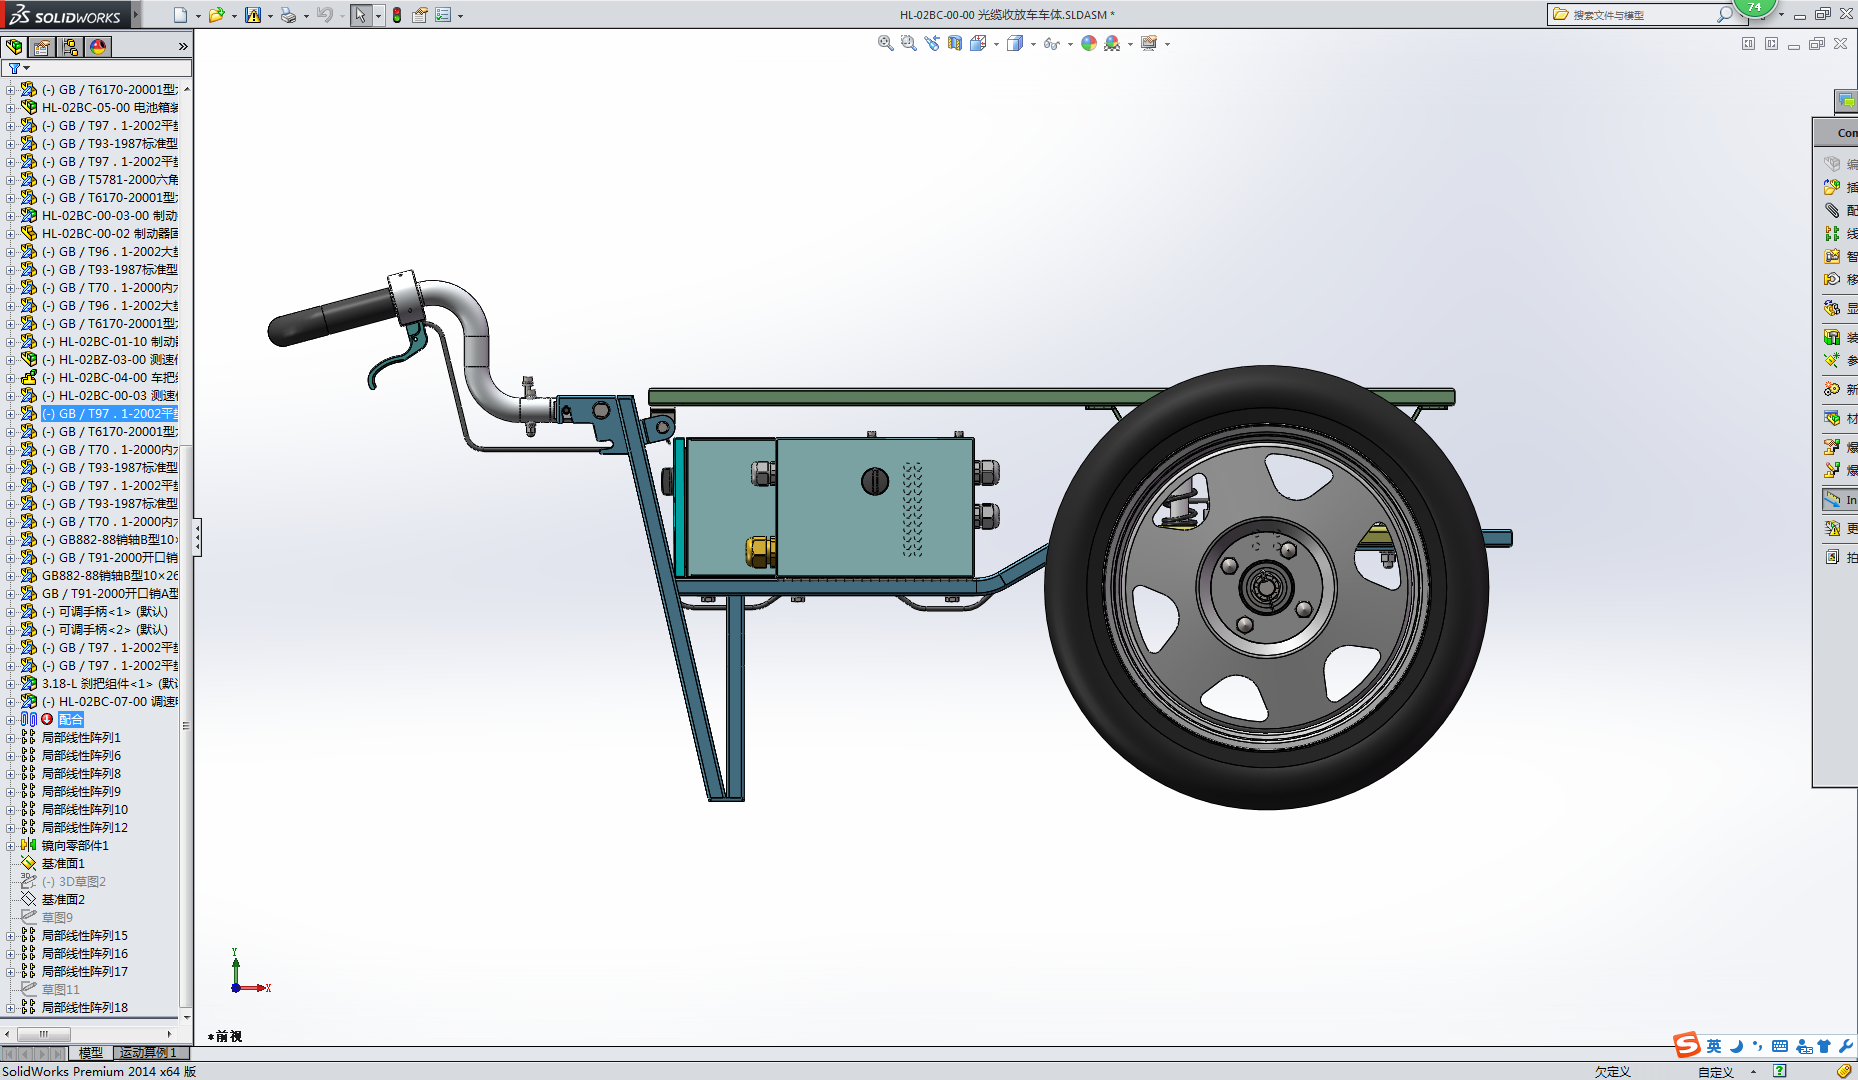
Task: Click the Open document folder icon
Action: [216, 15]
